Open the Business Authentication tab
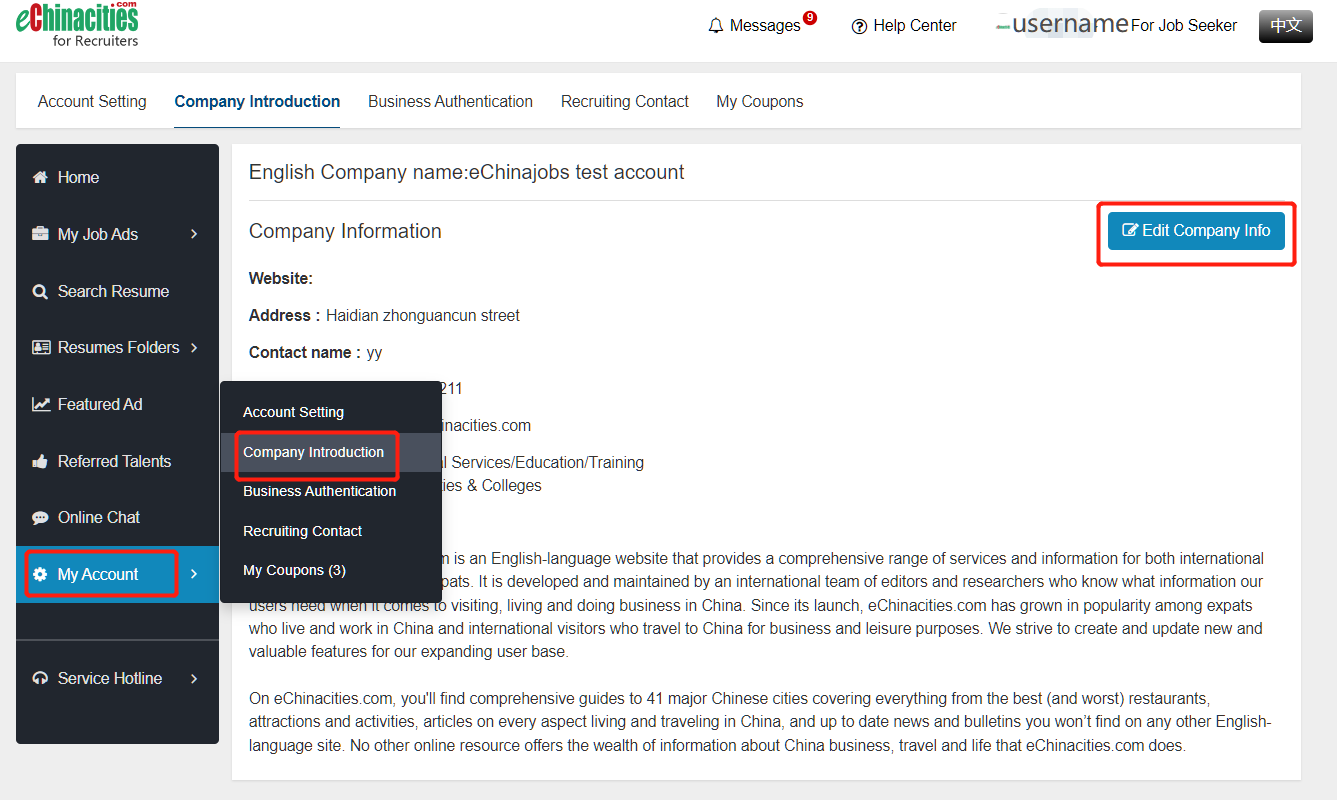1337x800 pixels. coord(450,101)
